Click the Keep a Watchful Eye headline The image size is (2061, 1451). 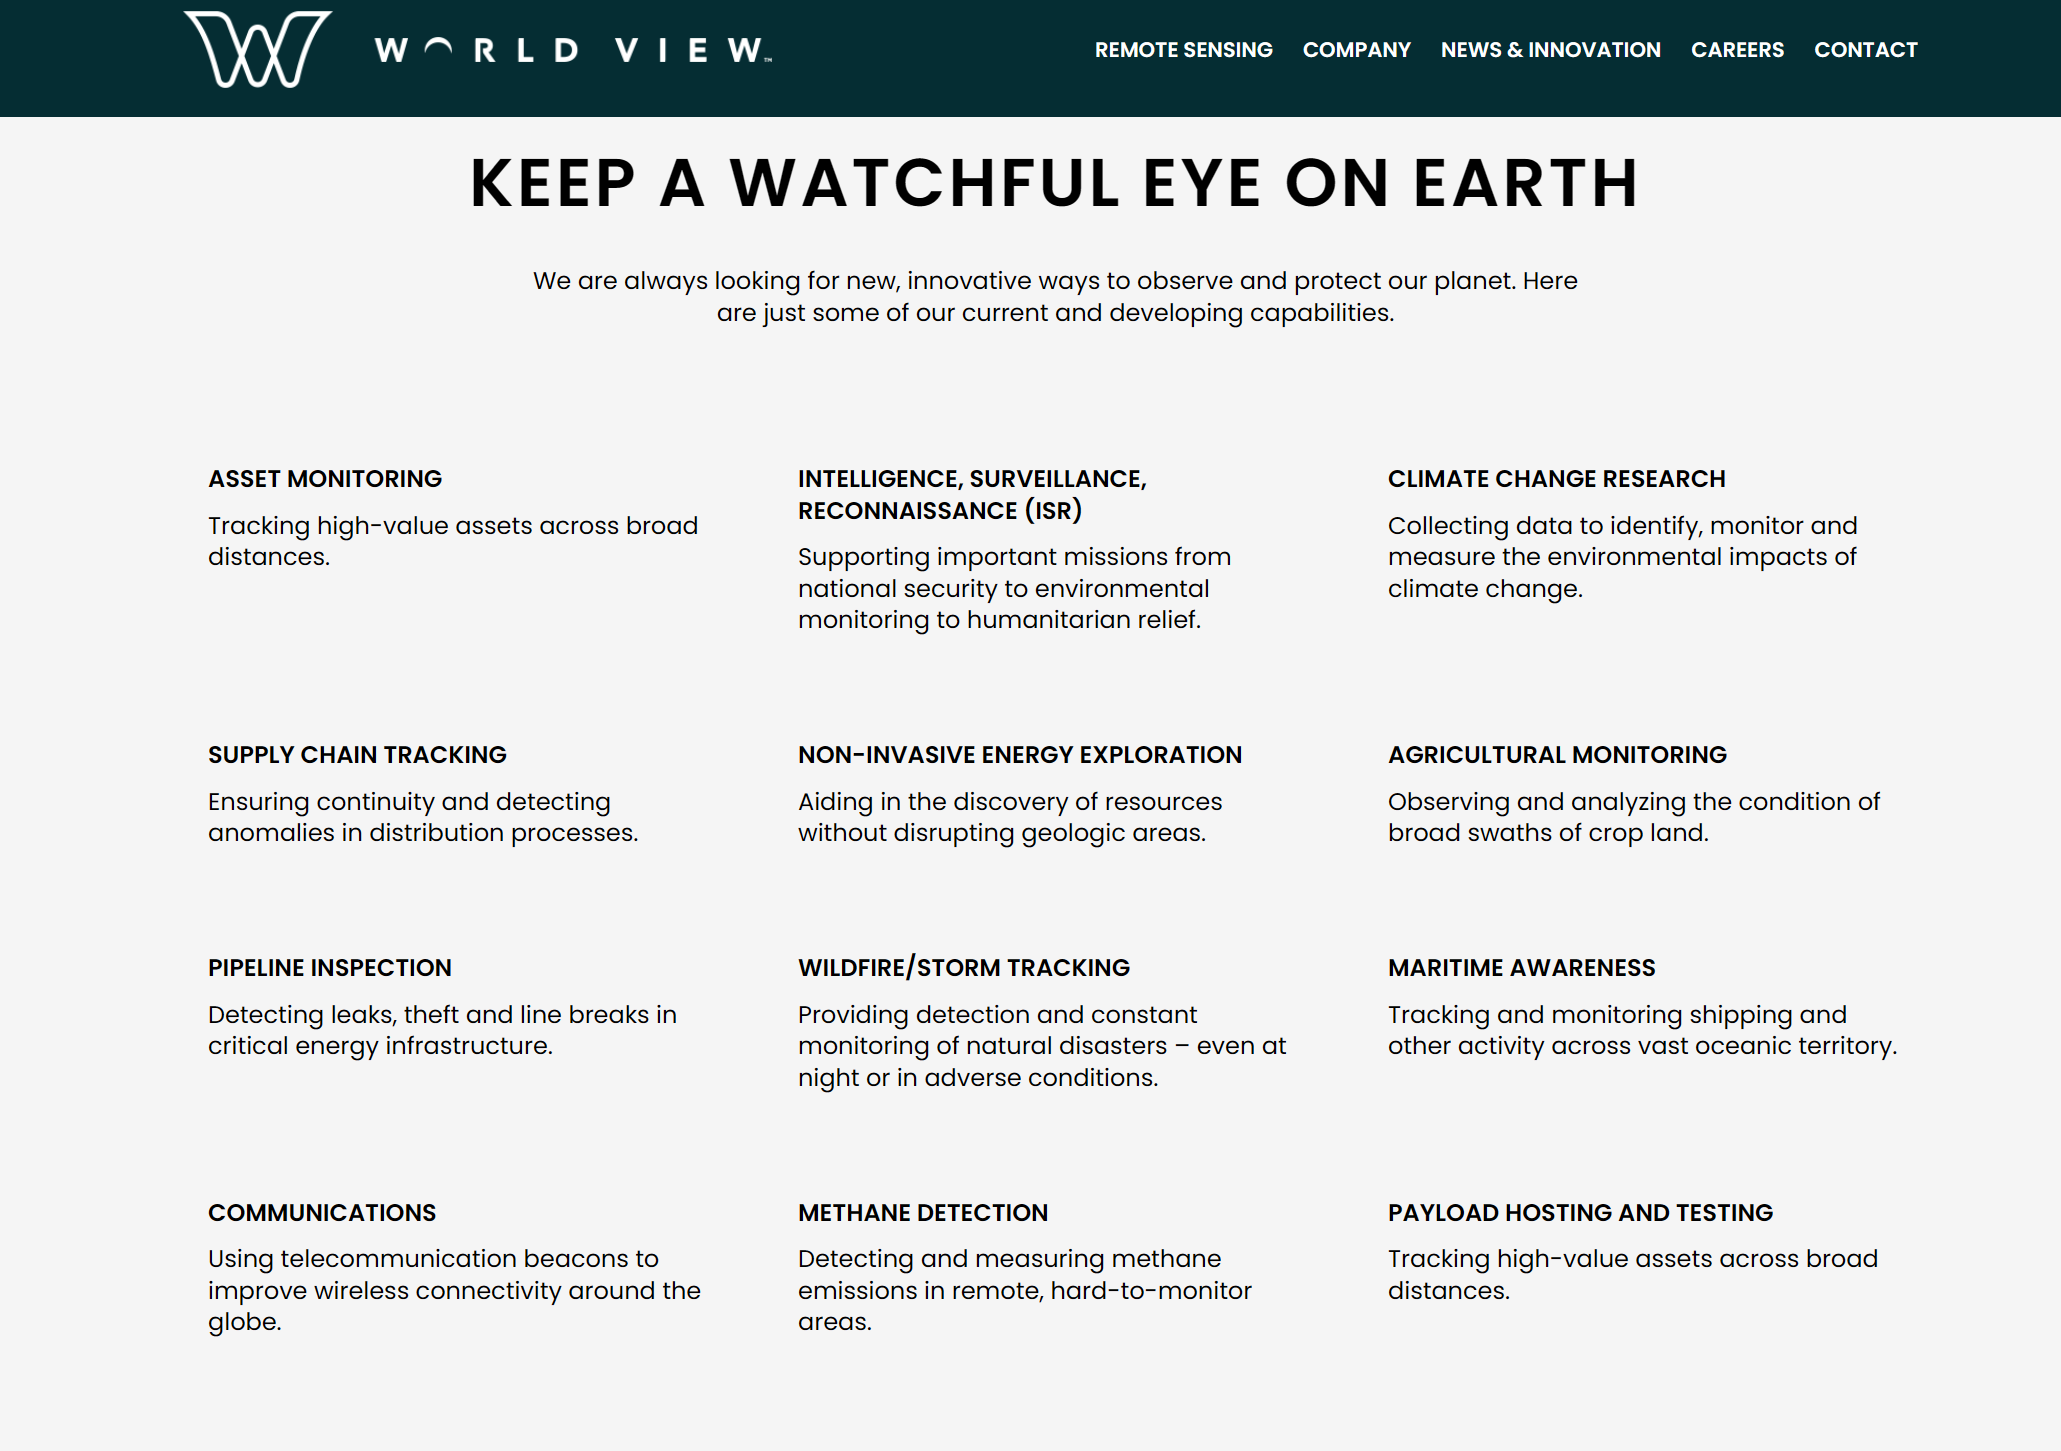(1054, 184)
